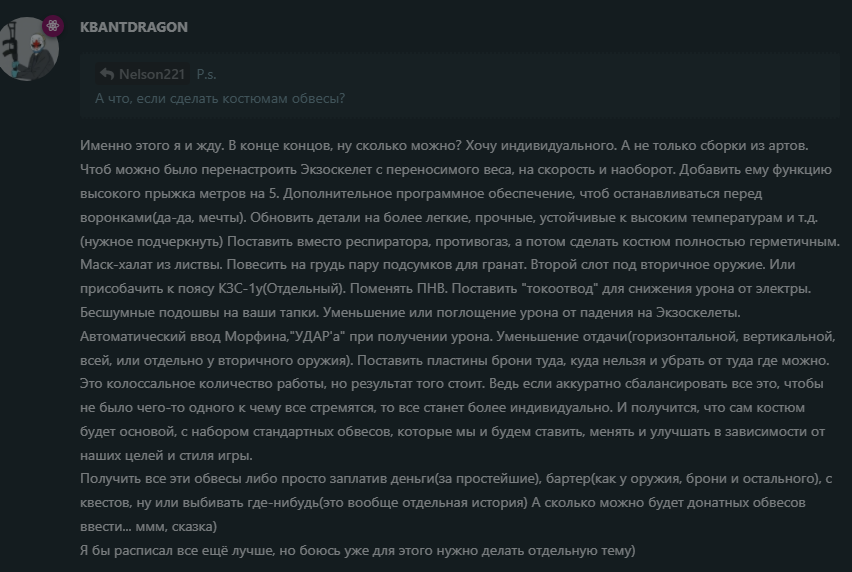Open the KBANTDRAGON username profile link
The image size is (852, 572).
point(134,27)
